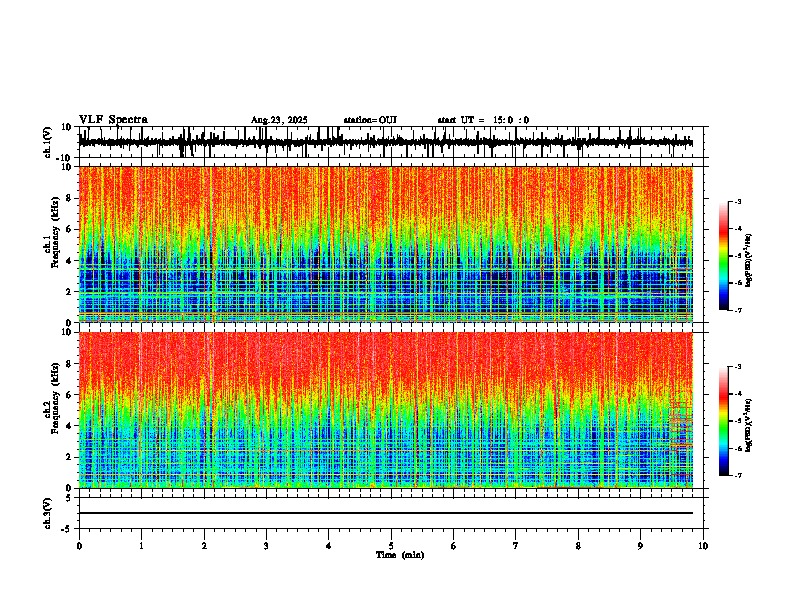
Task: Click the log(PSD) label beside ch.2 colorbar
Action: [x=749, y=425]
